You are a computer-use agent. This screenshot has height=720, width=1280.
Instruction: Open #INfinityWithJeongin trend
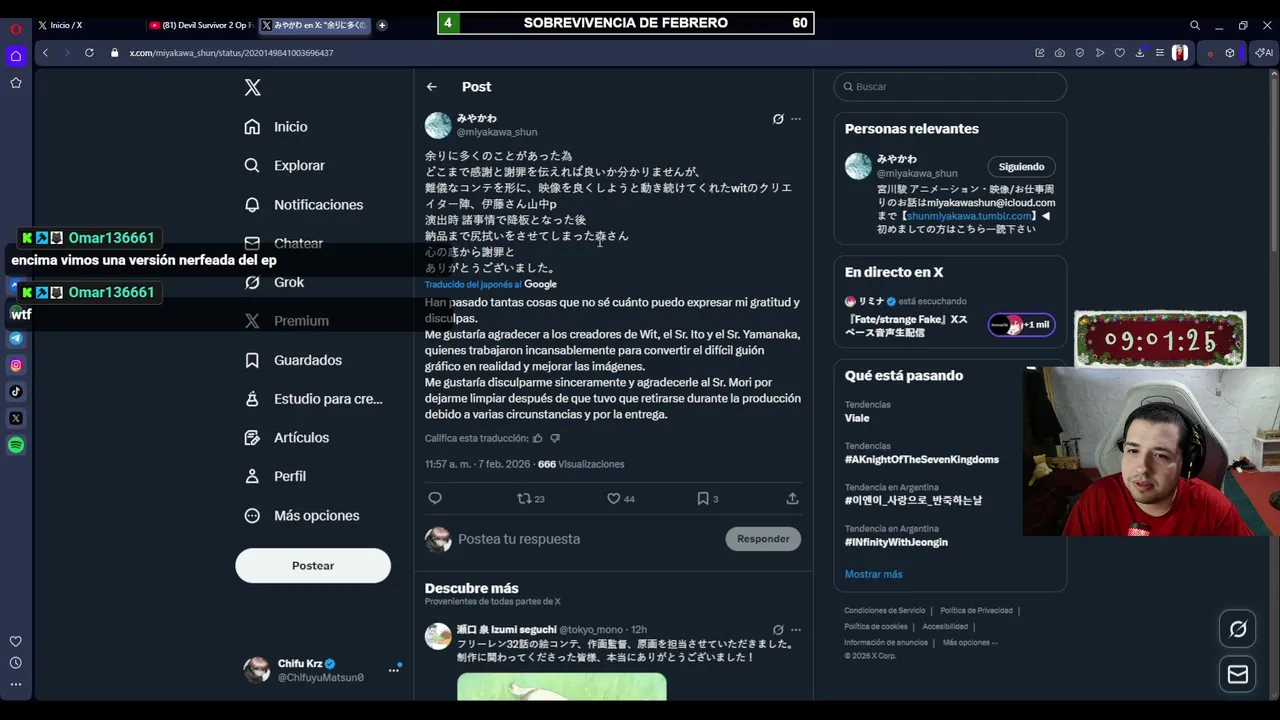896,542
